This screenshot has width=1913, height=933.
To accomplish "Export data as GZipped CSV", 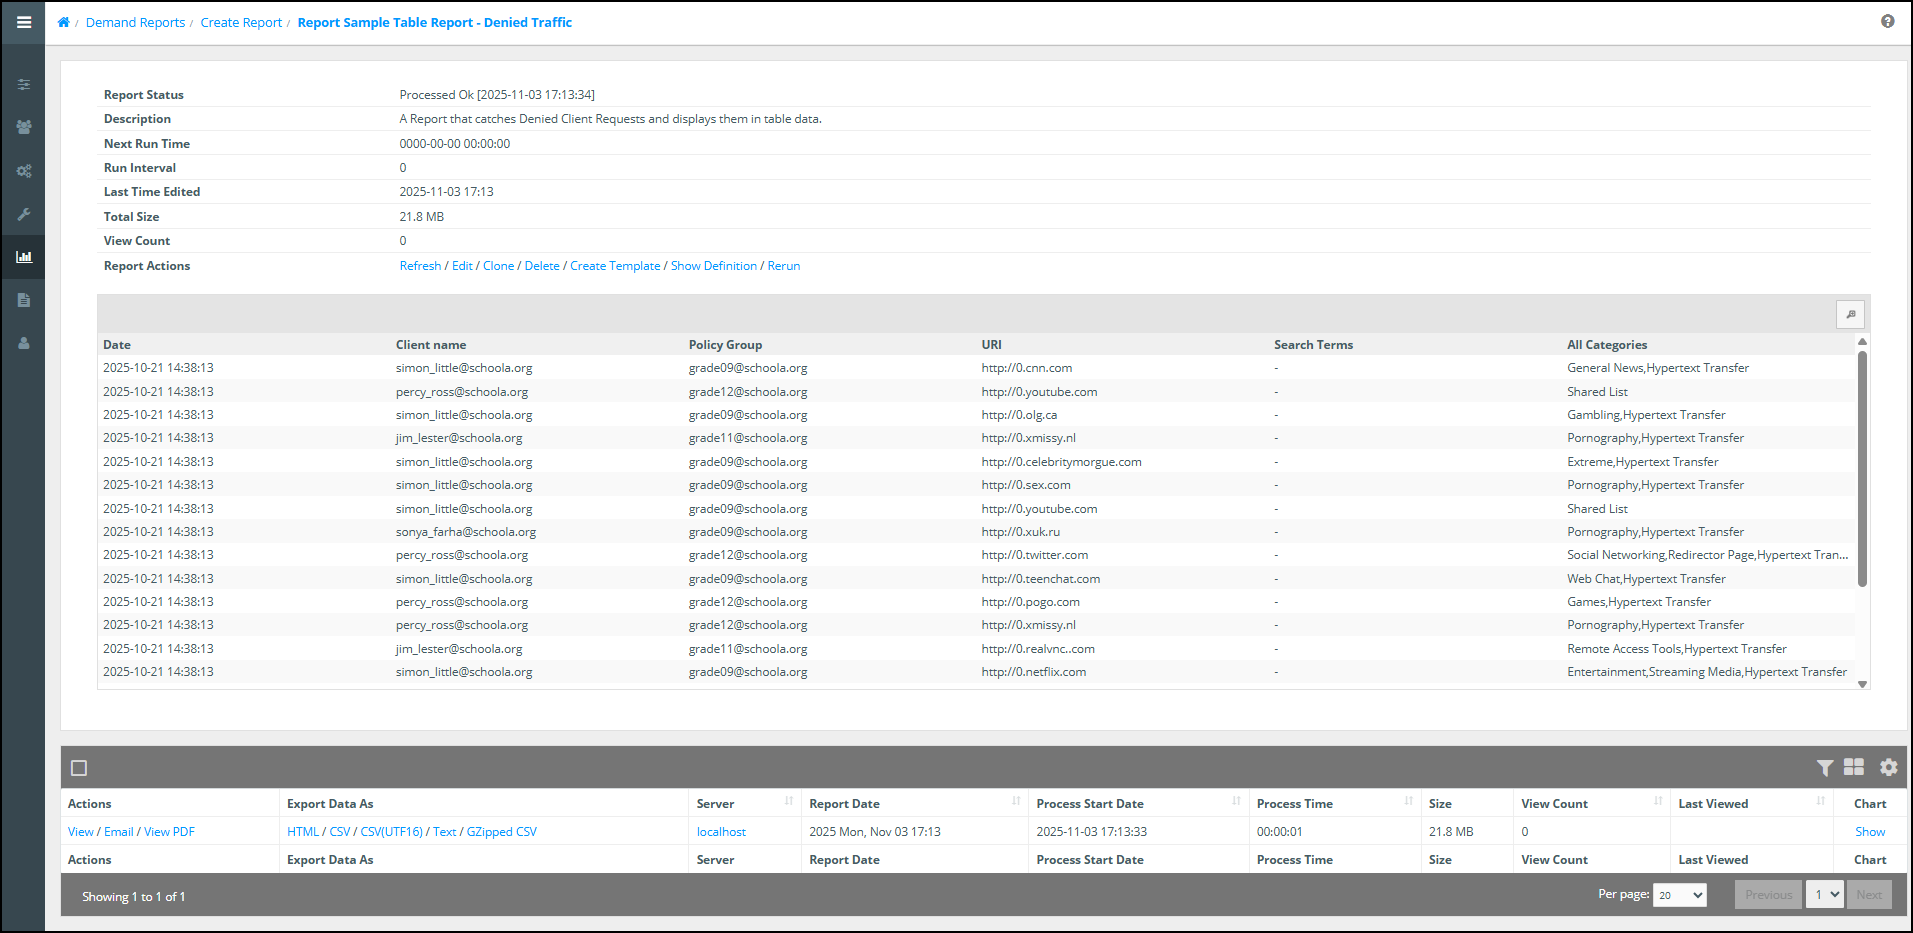I will click(502, 832).
